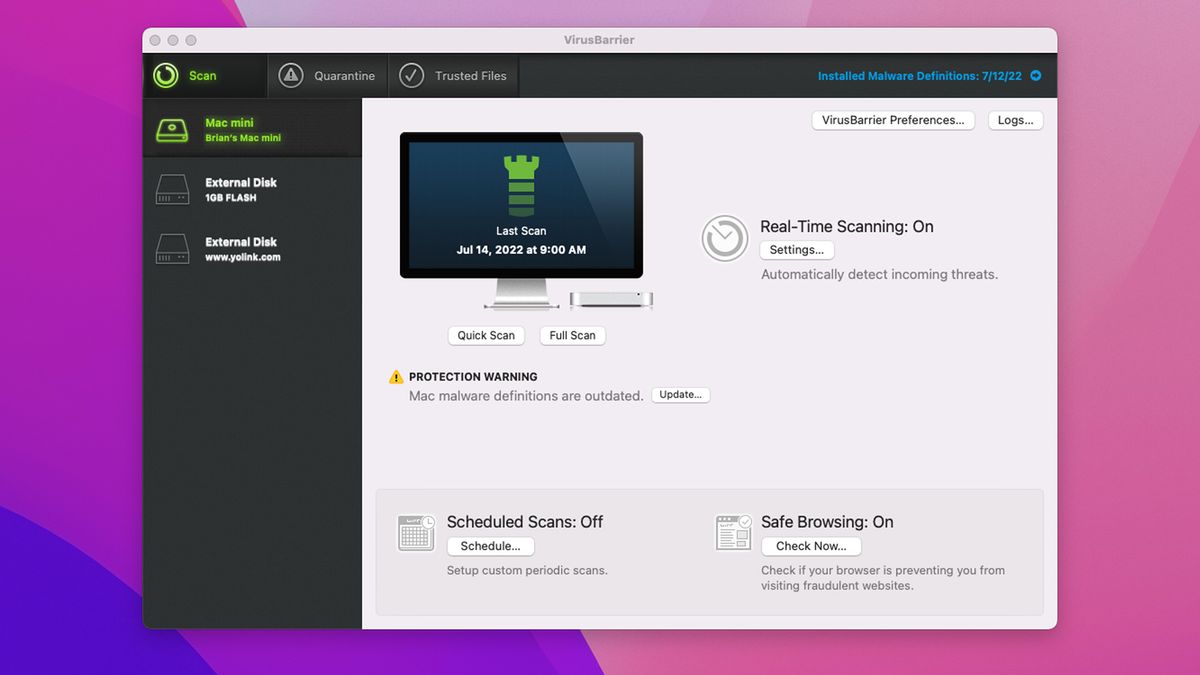Switch to the Quarantine tab
The height and width of the screenshot is (675, 1200).
pos(327,75)
